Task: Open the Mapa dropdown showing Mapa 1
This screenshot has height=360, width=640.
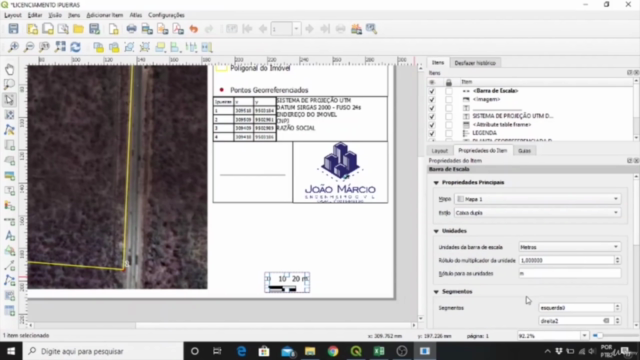Action: (538, 199)
